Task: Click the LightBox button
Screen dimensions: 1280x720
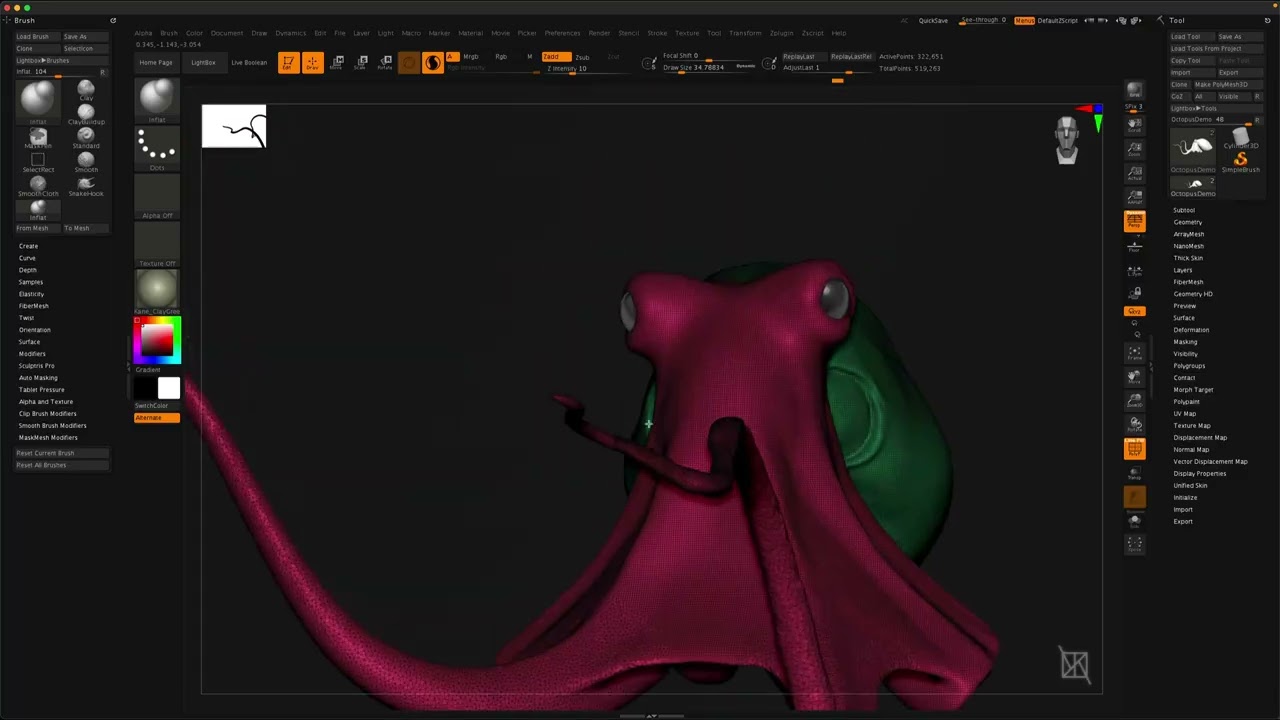Action: [203, 63]
